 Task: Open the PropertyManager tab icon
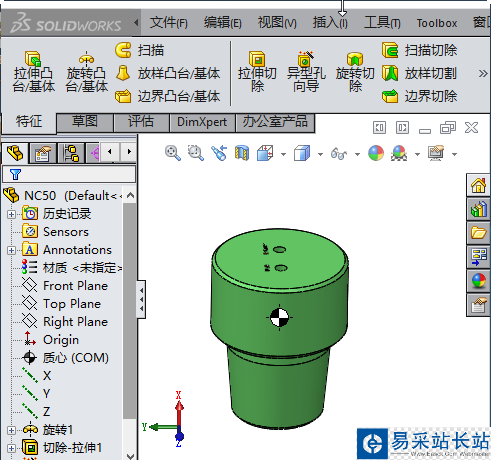pos(43,153)
